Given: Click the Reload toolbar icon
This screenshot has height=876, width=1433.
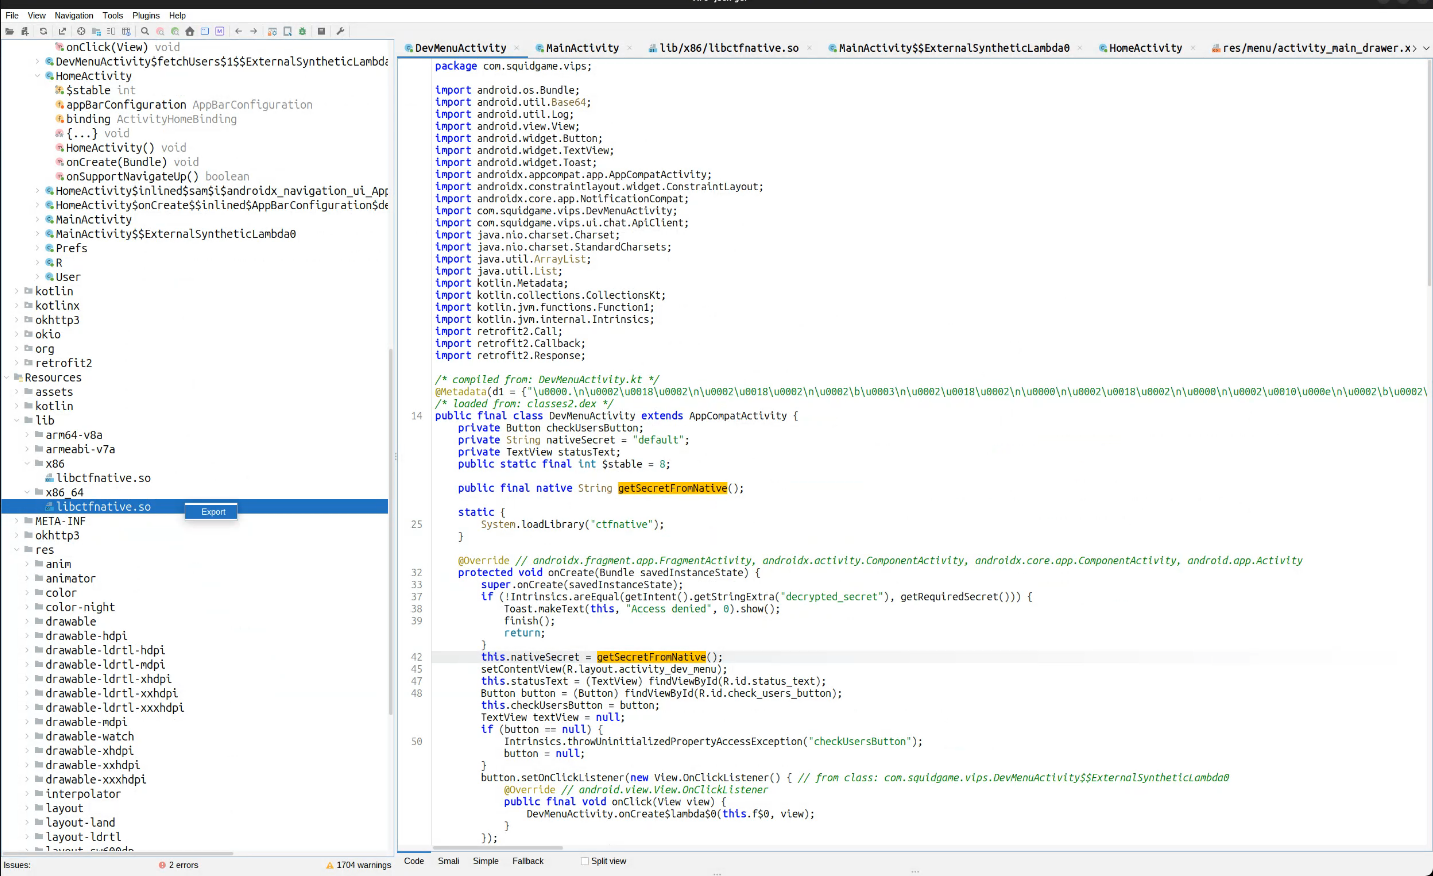Looking at the screenshot, I should tap(43, 31).
